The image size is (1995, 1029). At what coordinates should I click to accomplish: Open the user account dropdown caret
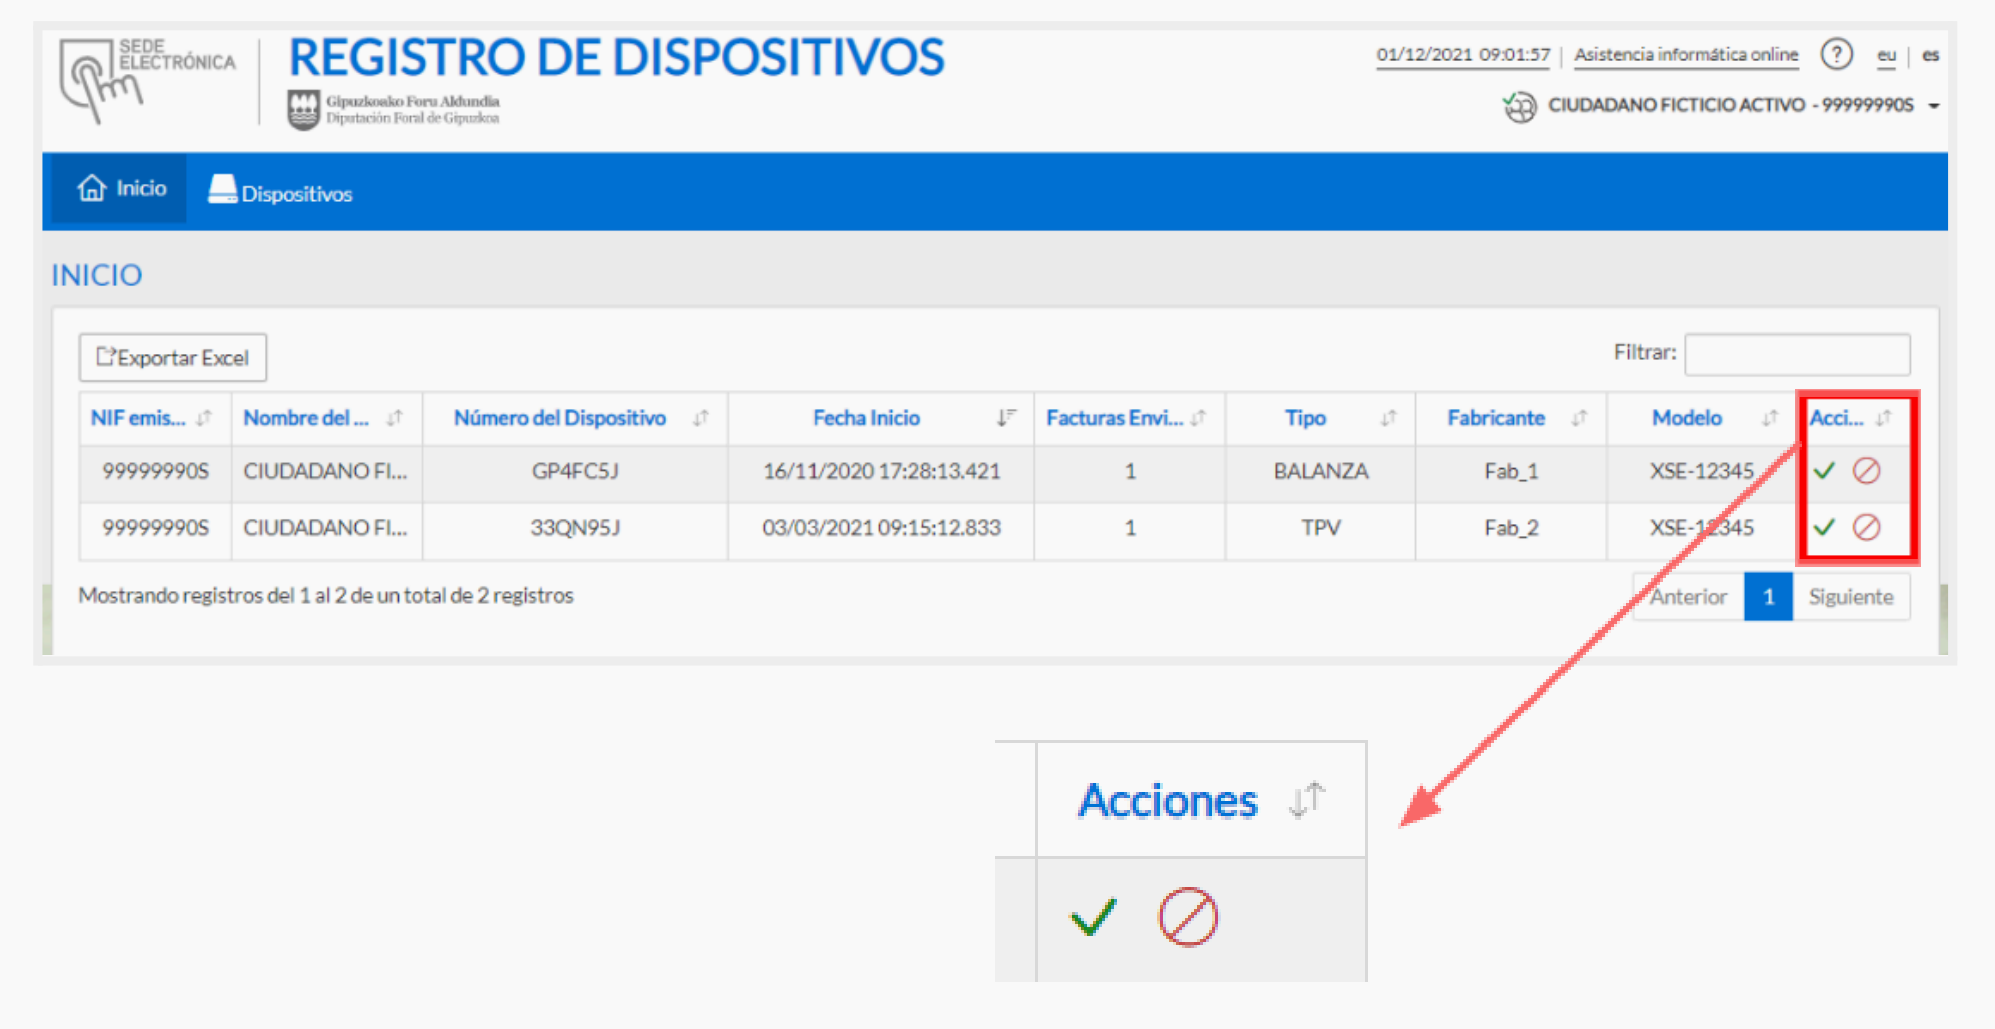[x=1934, y=106]
